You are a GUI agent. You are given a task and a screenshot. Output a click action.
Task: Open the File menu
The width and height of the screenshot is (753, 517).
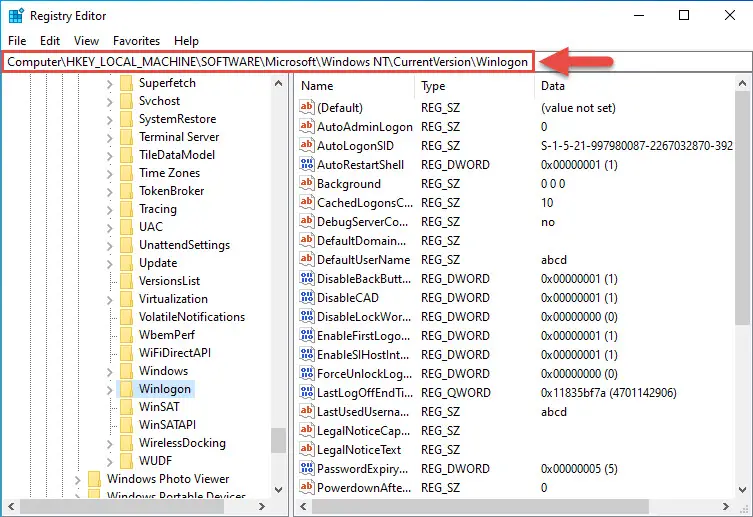click(x=17, y=41)
